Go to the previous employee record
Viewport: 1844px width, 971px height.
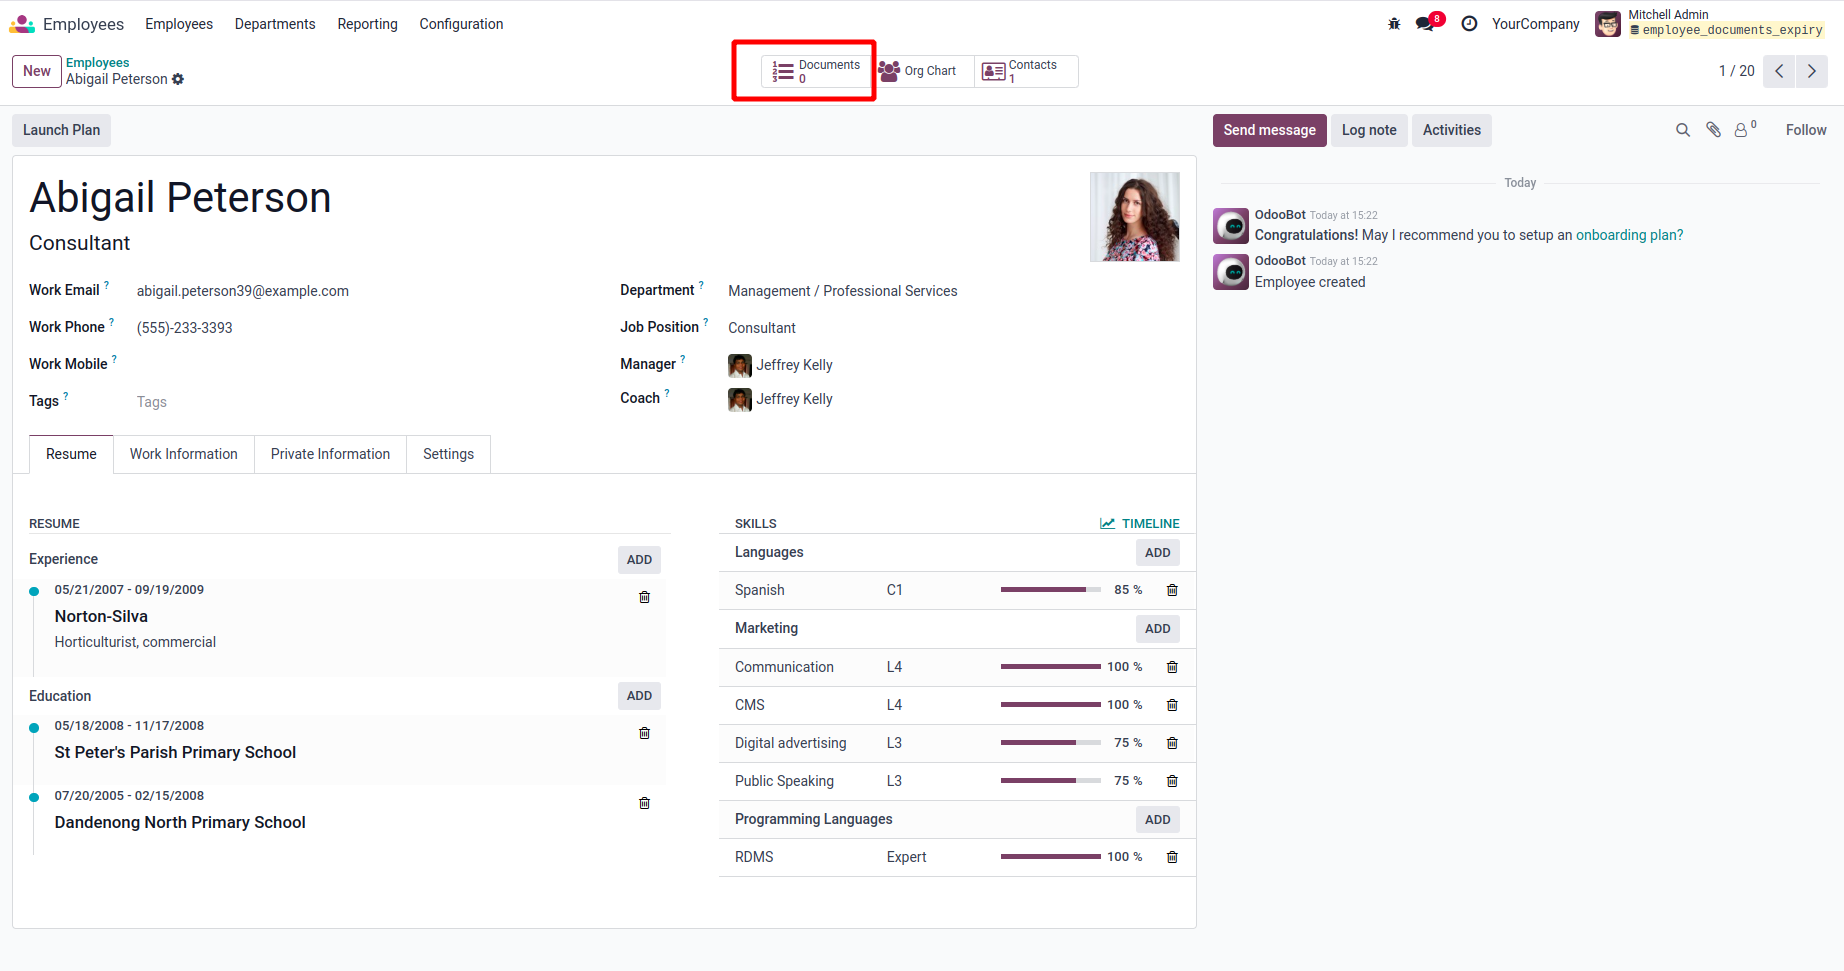pos(1779,71)
